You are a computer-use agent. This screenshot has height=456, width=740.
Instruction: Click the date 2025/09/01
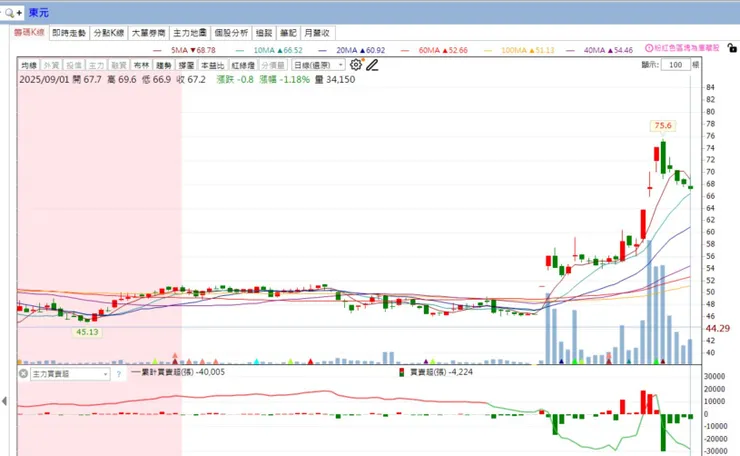point(44,79)
